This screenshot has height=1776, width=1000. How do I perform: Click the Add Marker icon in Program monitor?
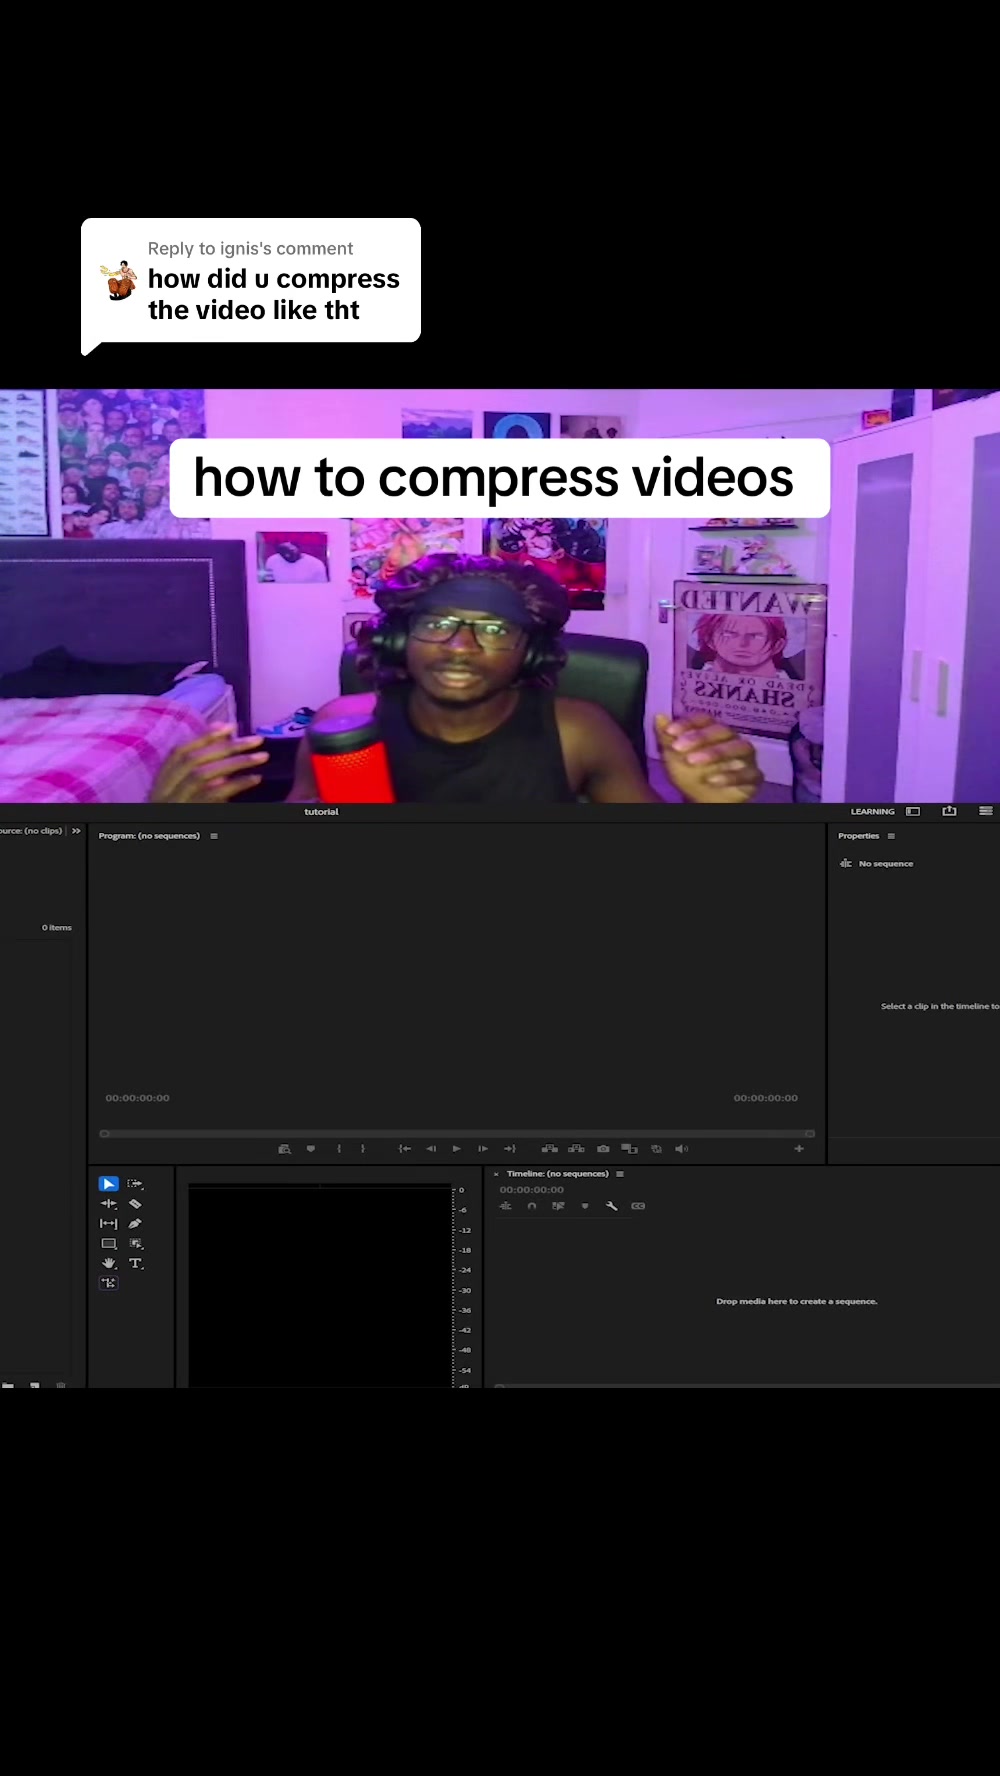tap(311, 1149)
